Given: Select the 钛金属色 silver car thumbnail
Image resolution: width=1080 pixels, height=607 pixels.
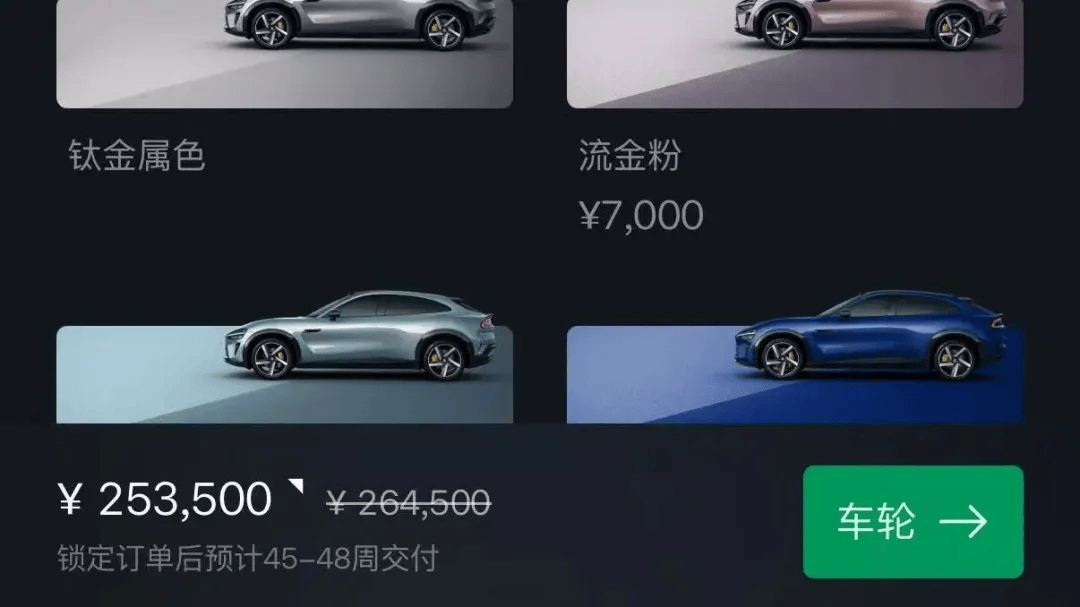Looking at the screenshot, I should (x=284, y=54).
